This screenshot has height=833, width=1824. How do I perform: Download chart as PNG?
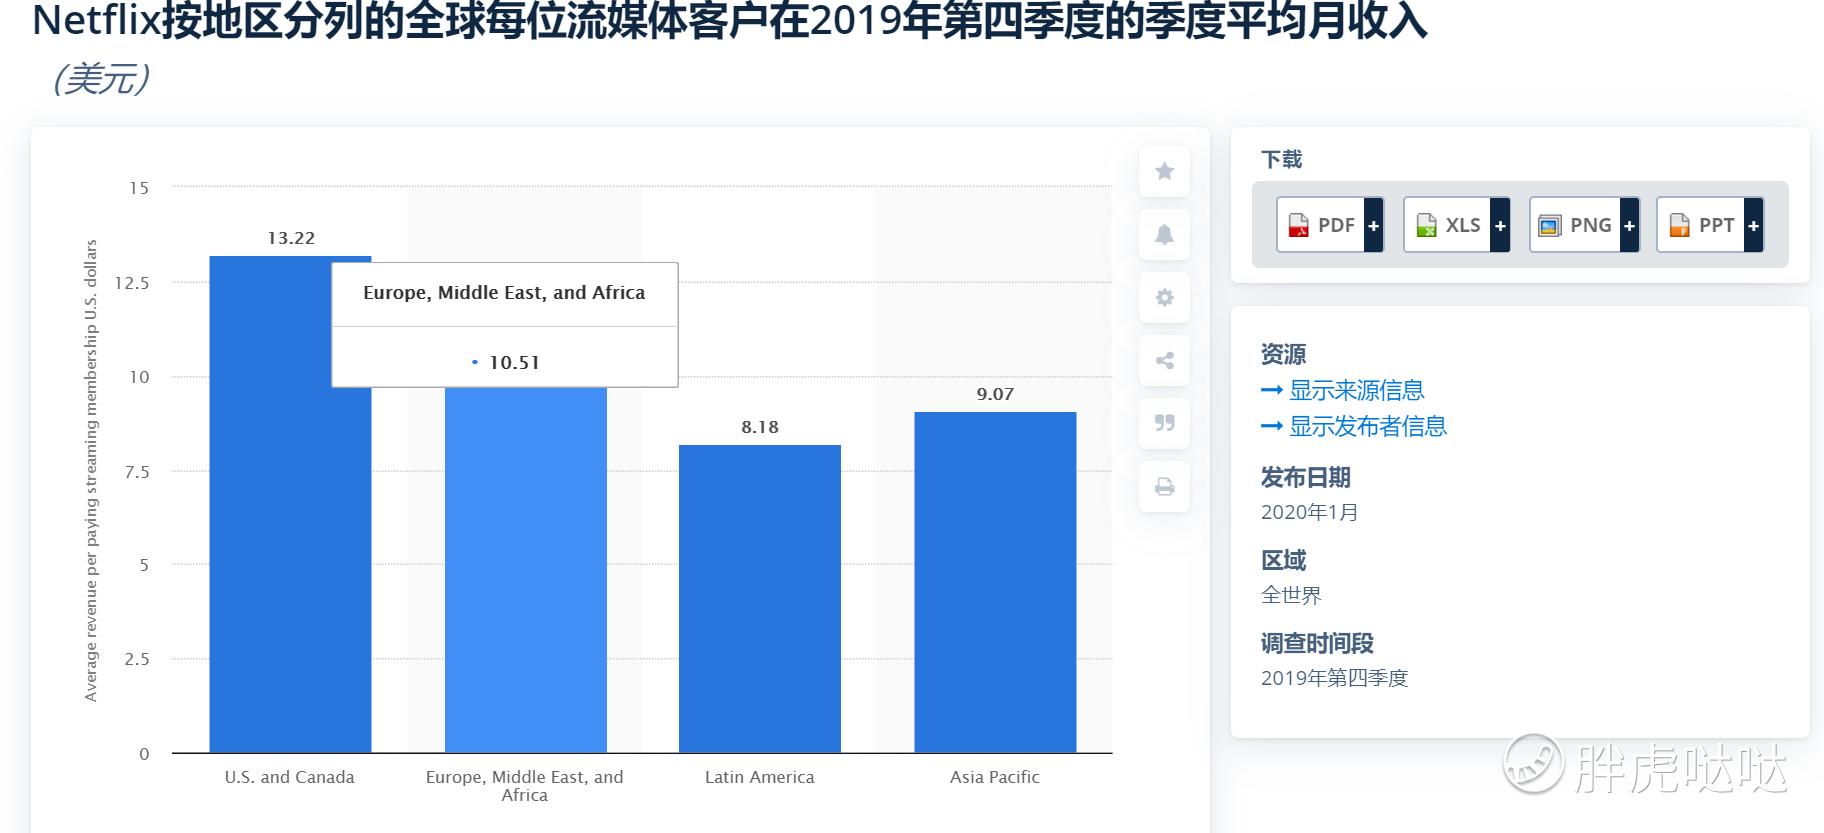coord(1584,225)
